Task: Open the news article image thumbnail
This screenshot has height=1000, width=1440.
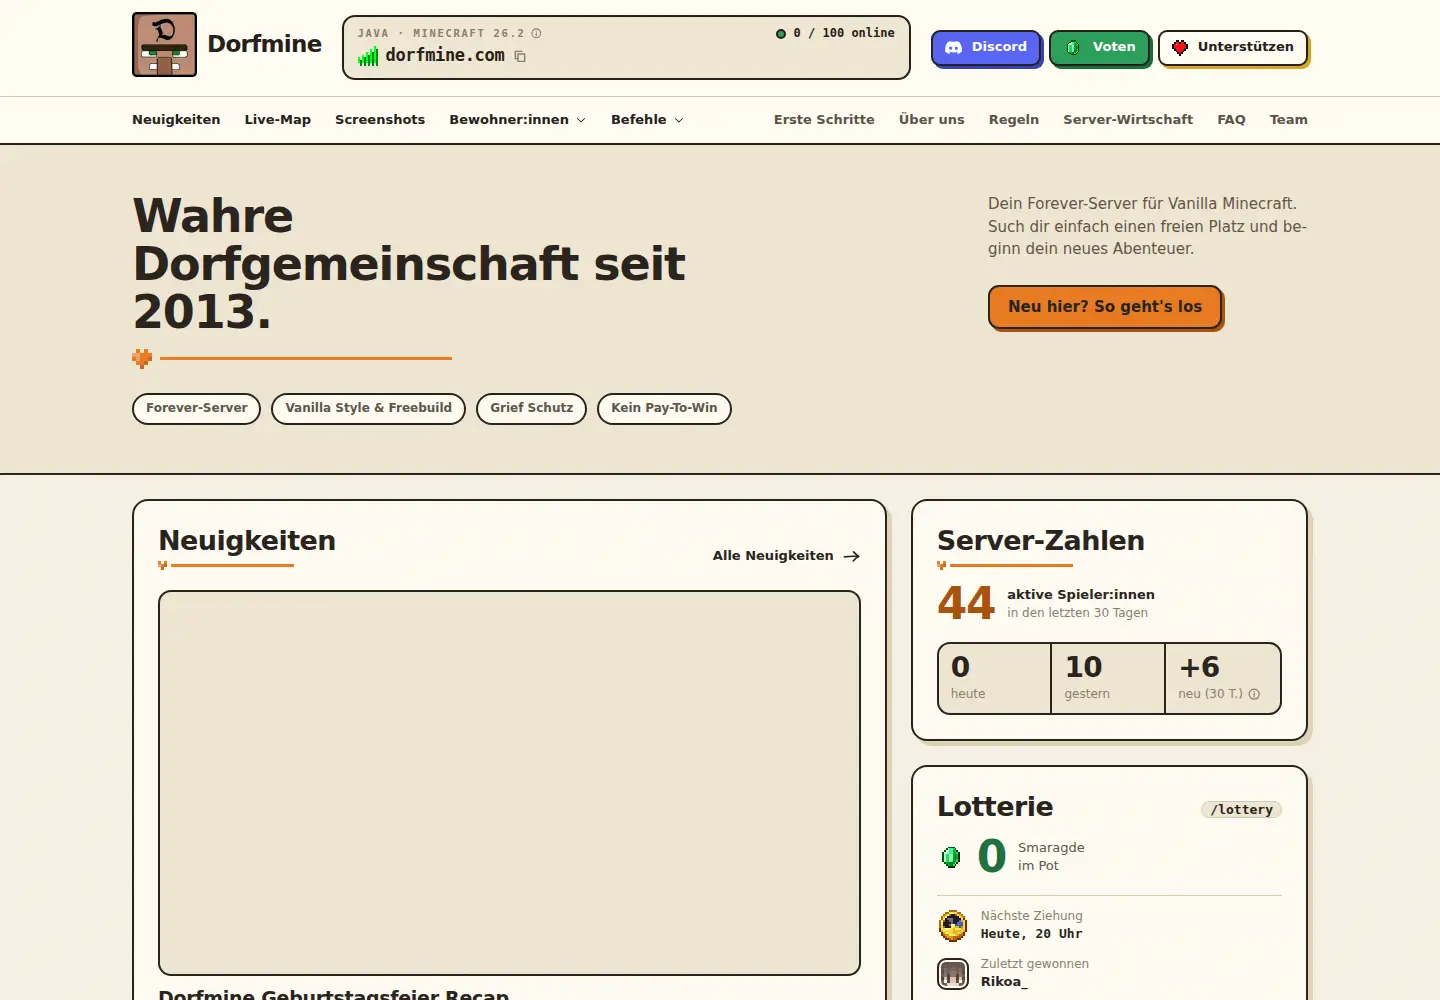Action: [509, 783]
